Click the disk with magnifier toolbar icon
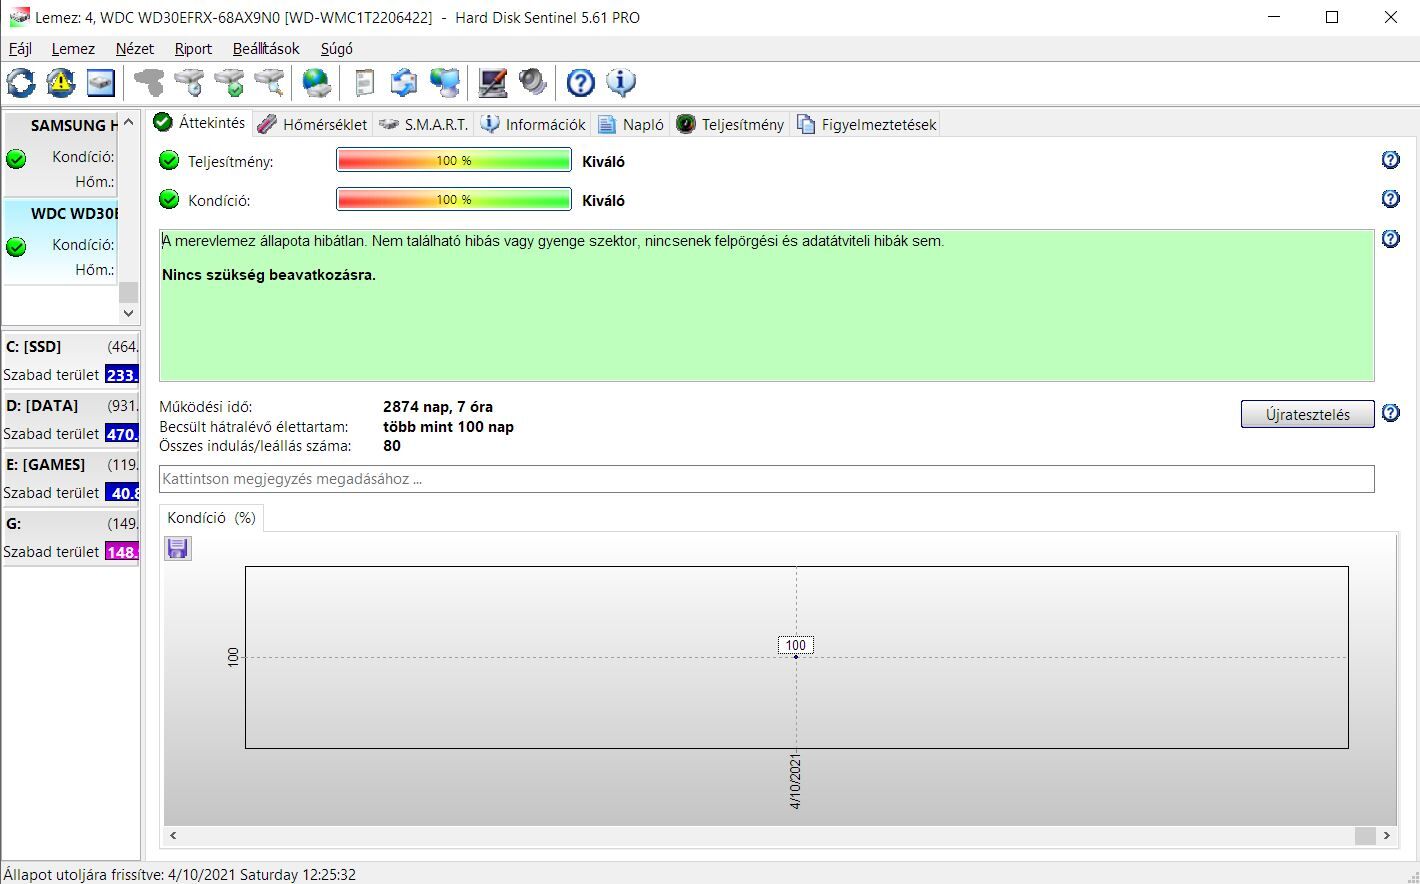1420x884 pixels. tap(269, 82)
